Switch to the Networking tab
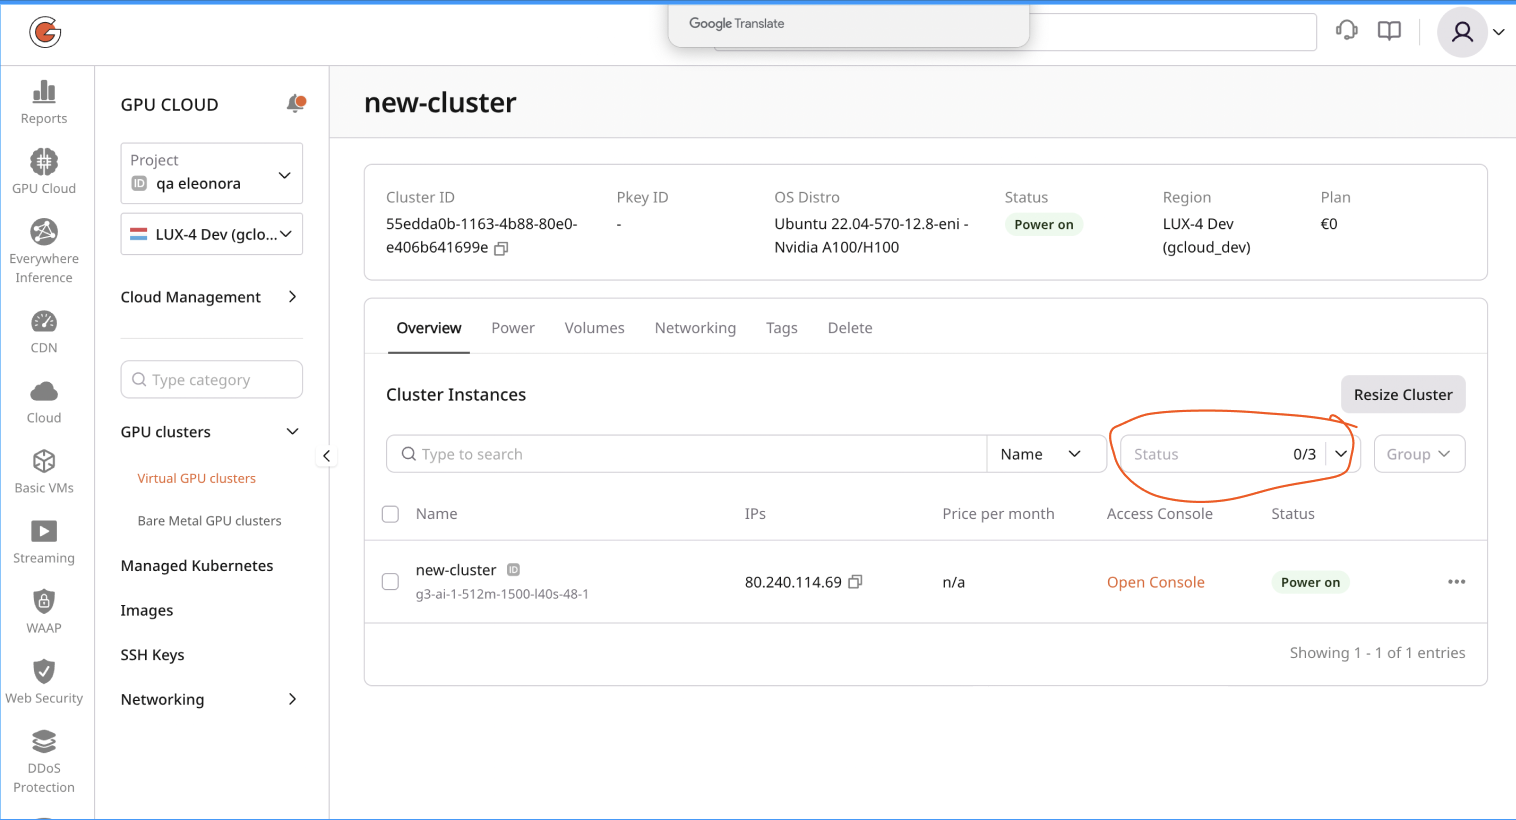This screenshot has width=1516, height=820. 695,327
